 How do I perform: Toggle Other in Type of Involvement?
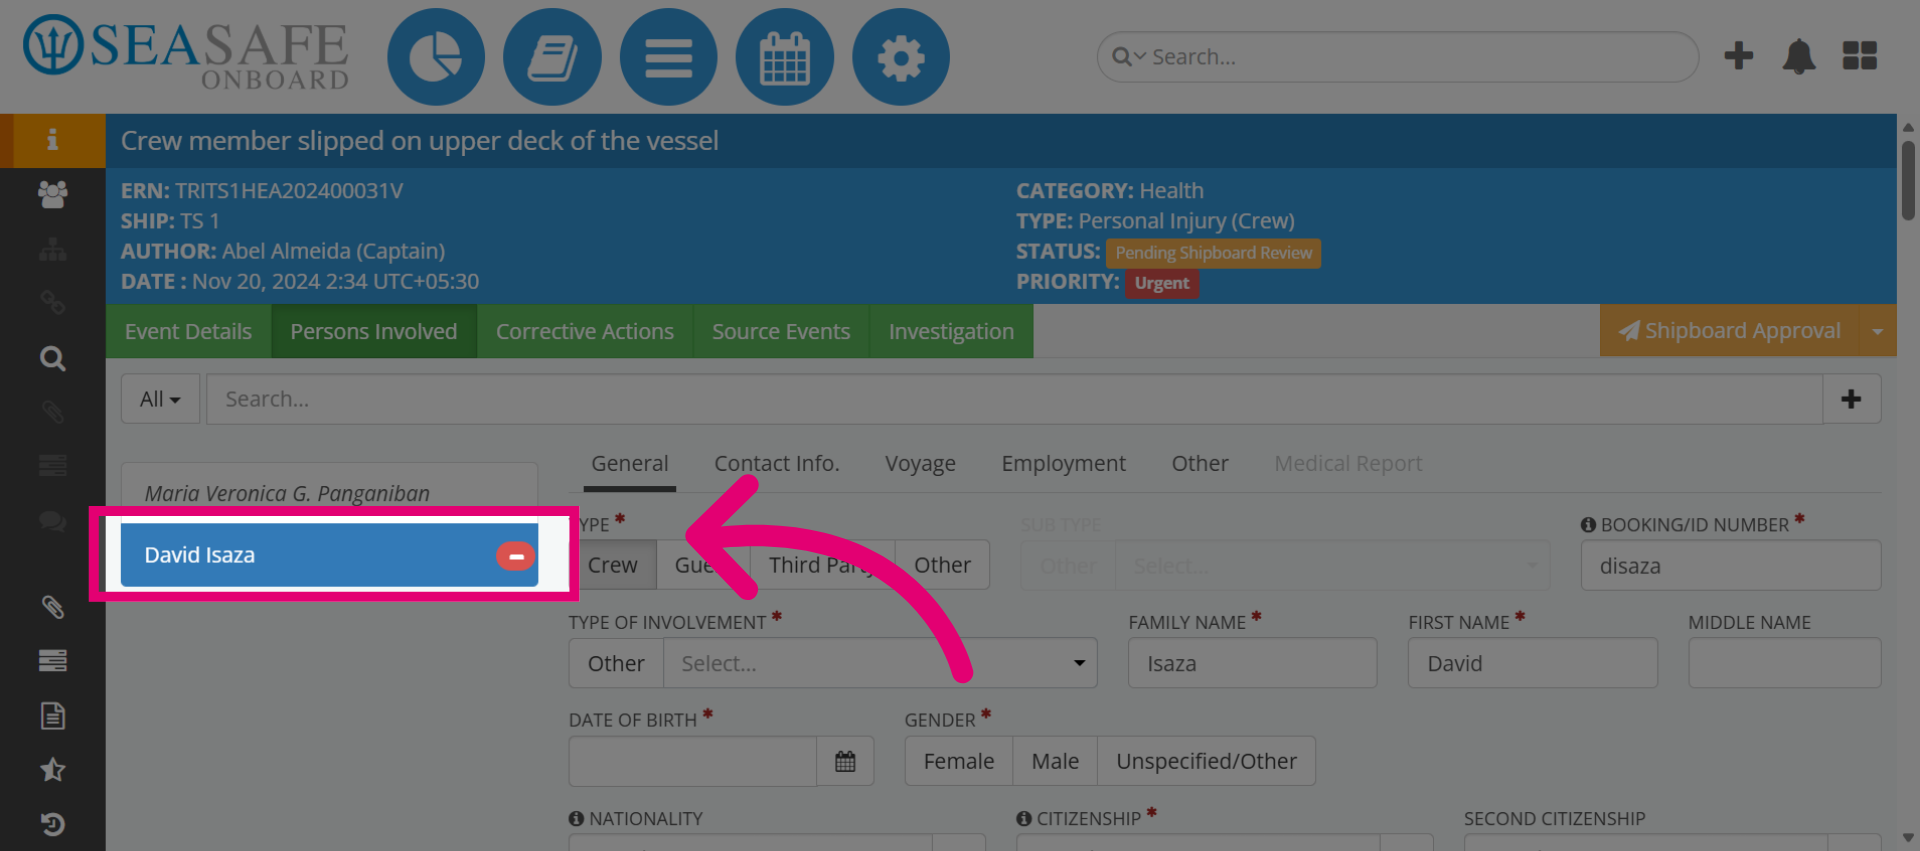pos(616,663)
